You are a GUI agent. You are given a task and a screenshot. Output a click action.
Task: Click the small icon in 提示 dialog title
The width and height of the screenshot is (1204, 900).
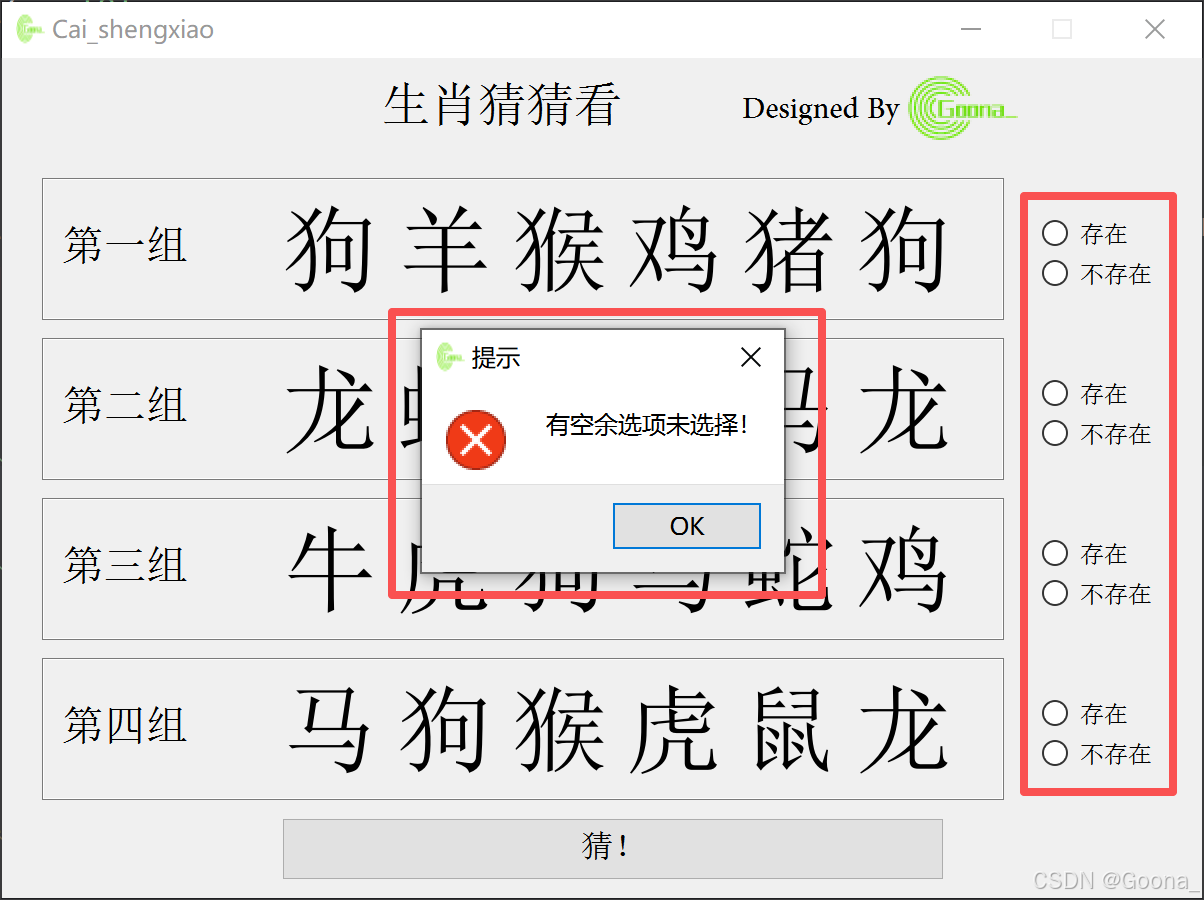[x=448, y=356]
